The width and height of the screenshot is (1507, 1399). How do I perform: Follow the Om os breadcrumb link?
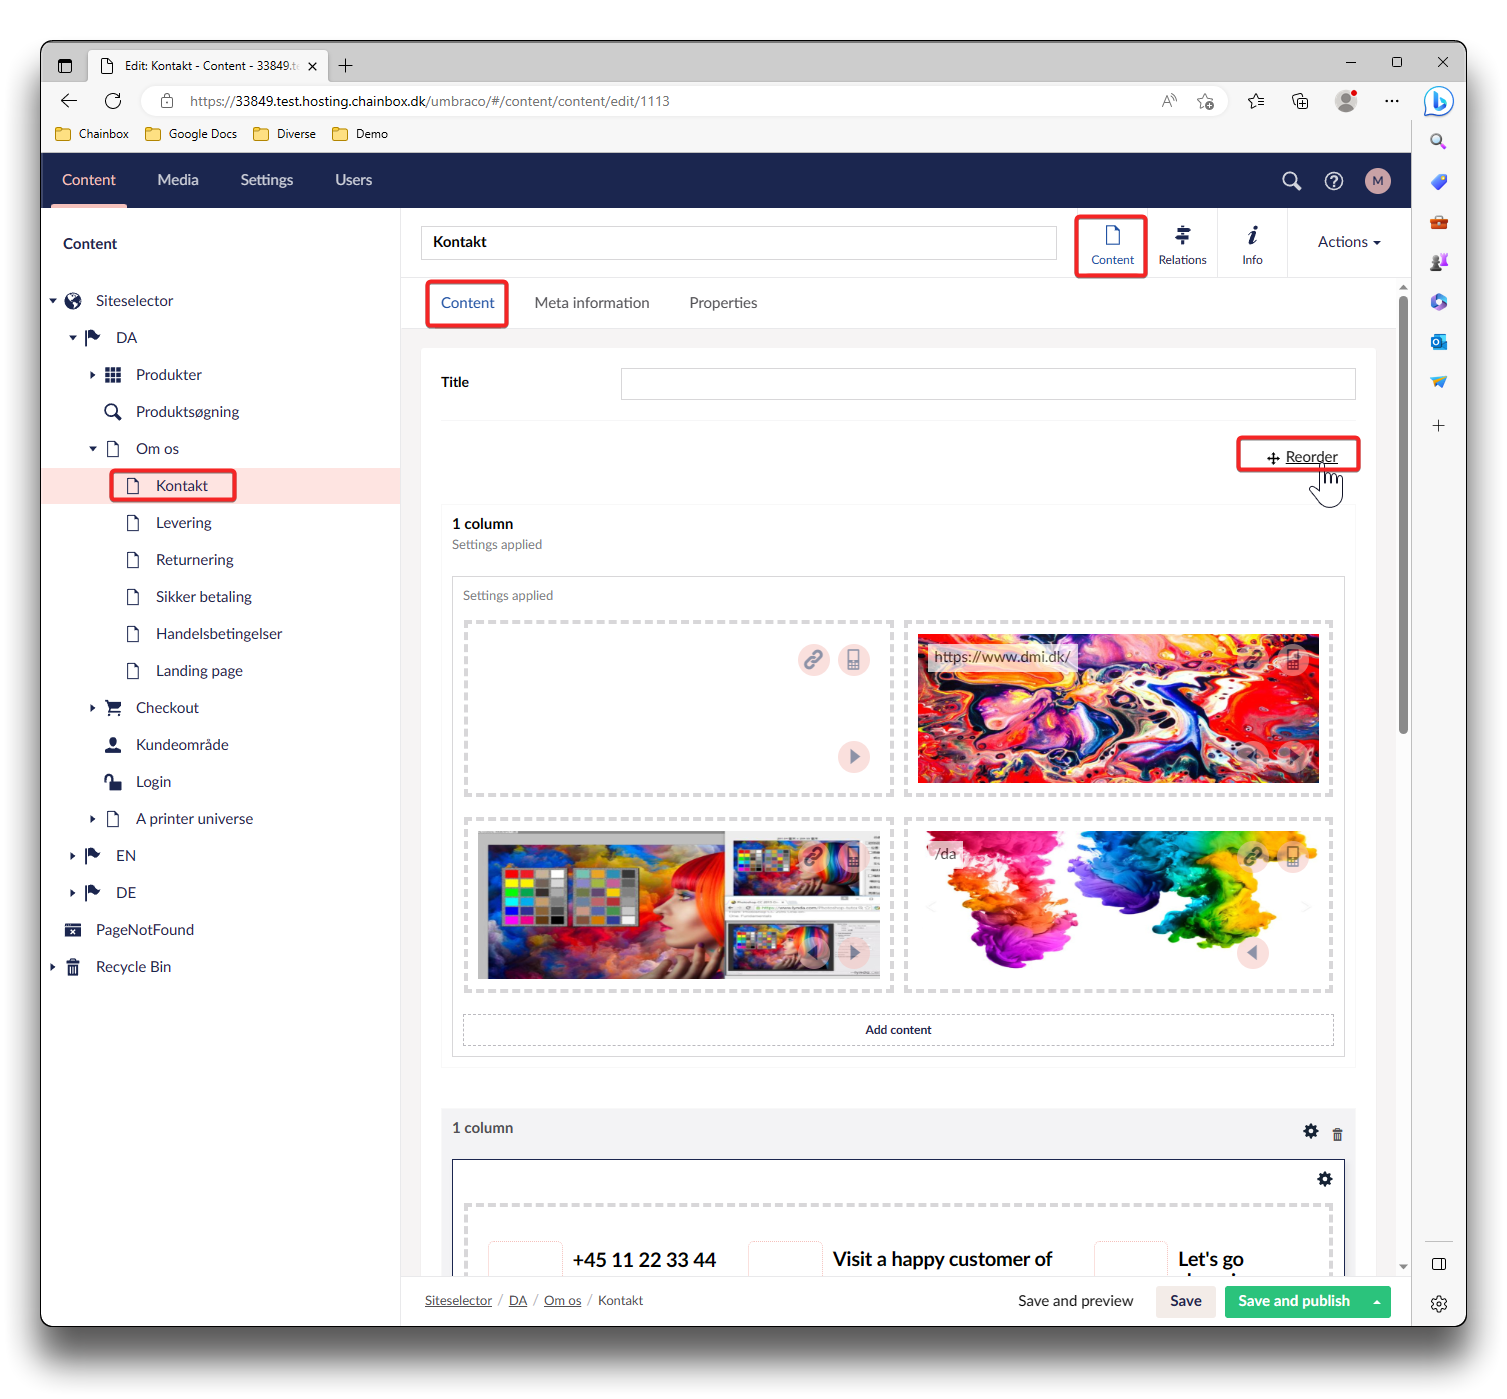[562, 1301]
